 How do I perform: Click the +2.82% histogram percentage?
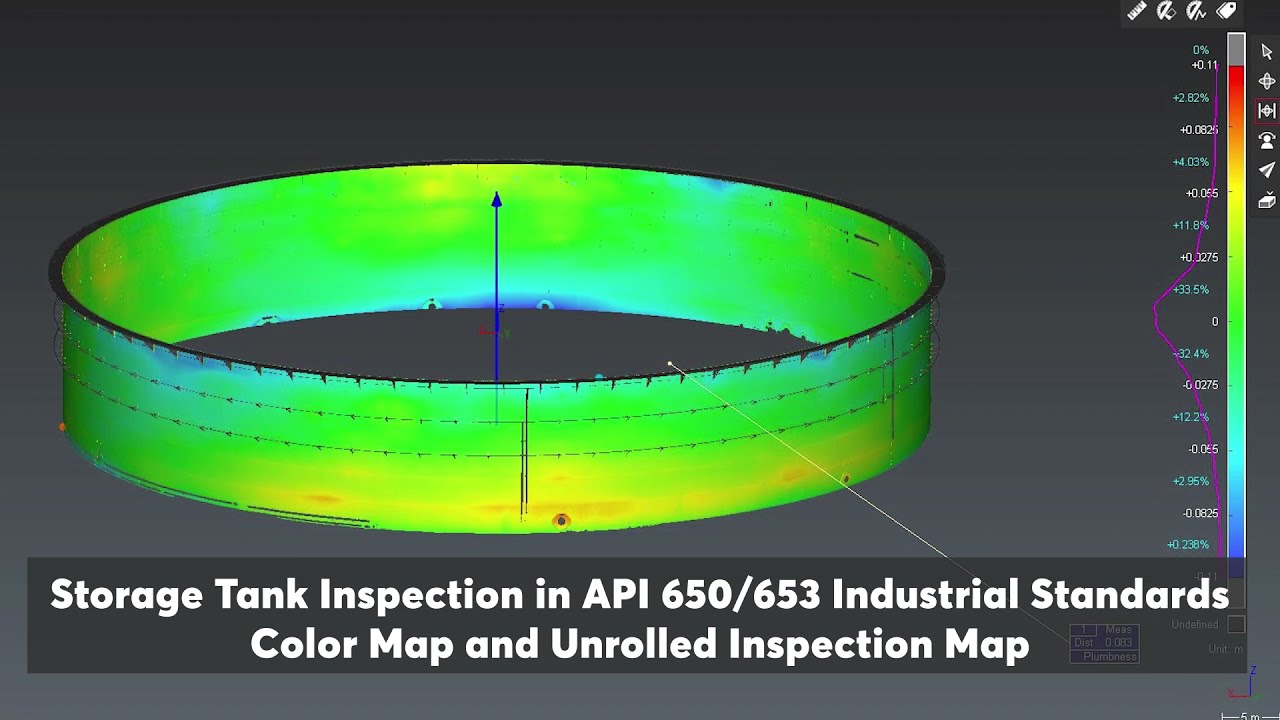point(1190,98)
